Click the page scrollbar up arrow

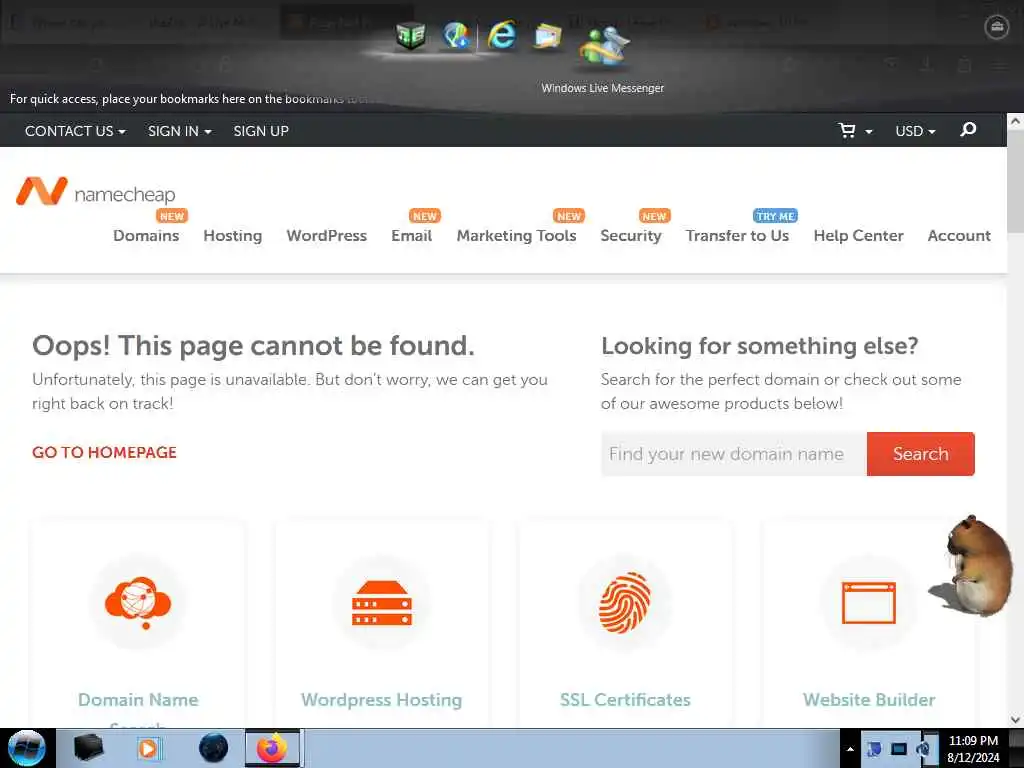point(1015,121)
